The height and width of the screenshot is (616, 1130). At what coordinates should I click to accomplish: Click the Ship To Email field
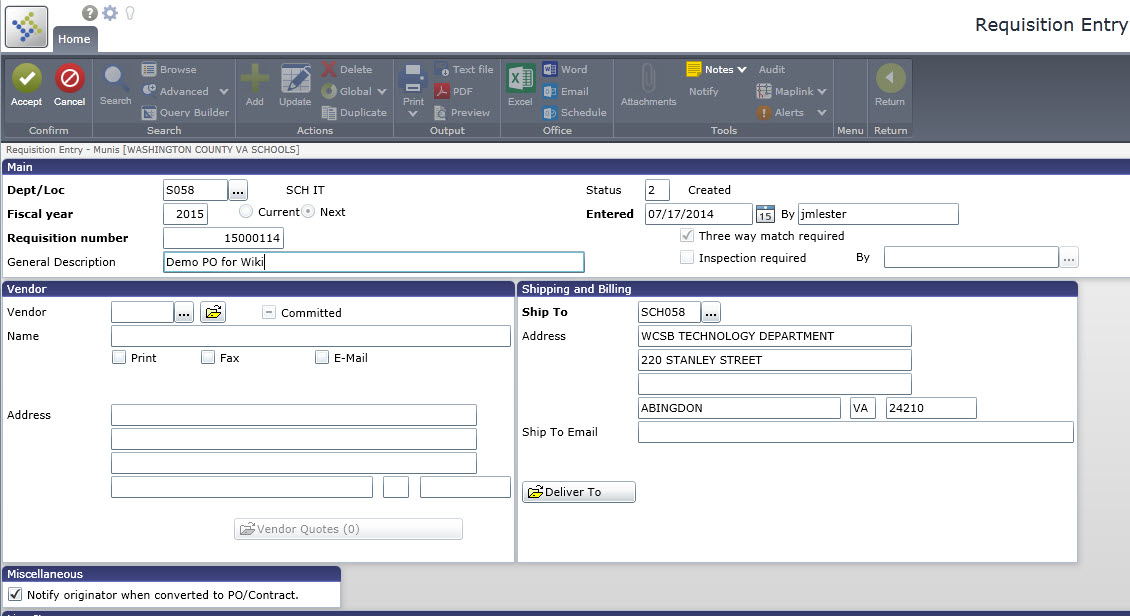point(855,432)
